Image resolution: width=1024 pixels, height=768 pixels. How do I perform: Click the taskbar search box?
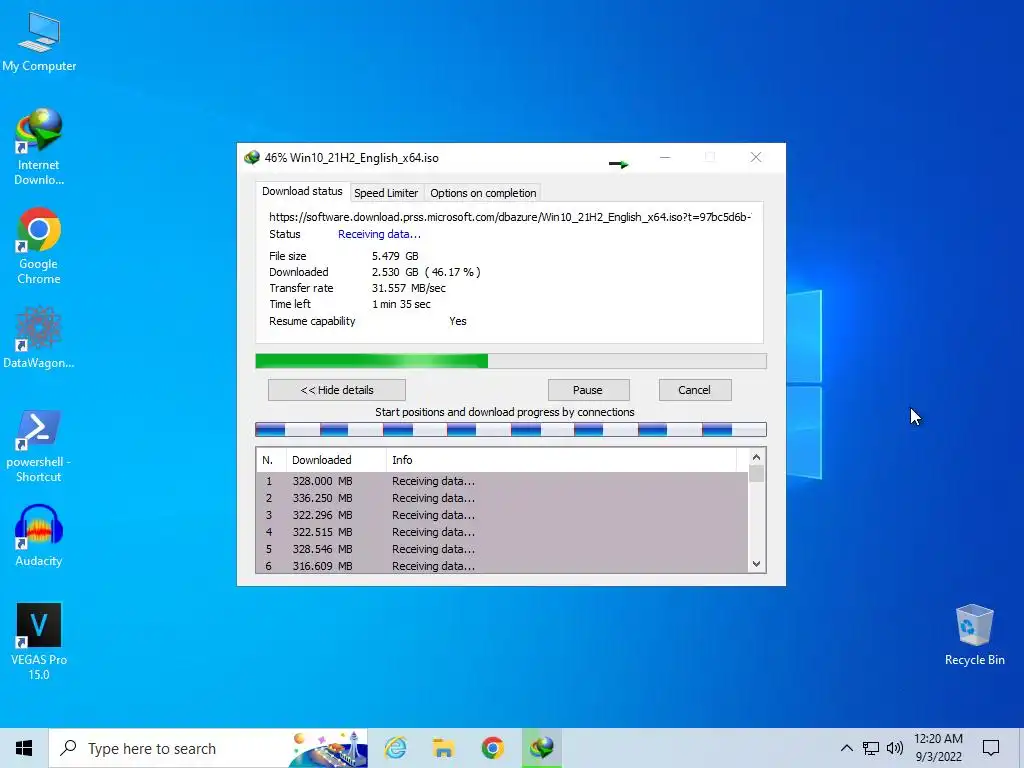[208, 748]
